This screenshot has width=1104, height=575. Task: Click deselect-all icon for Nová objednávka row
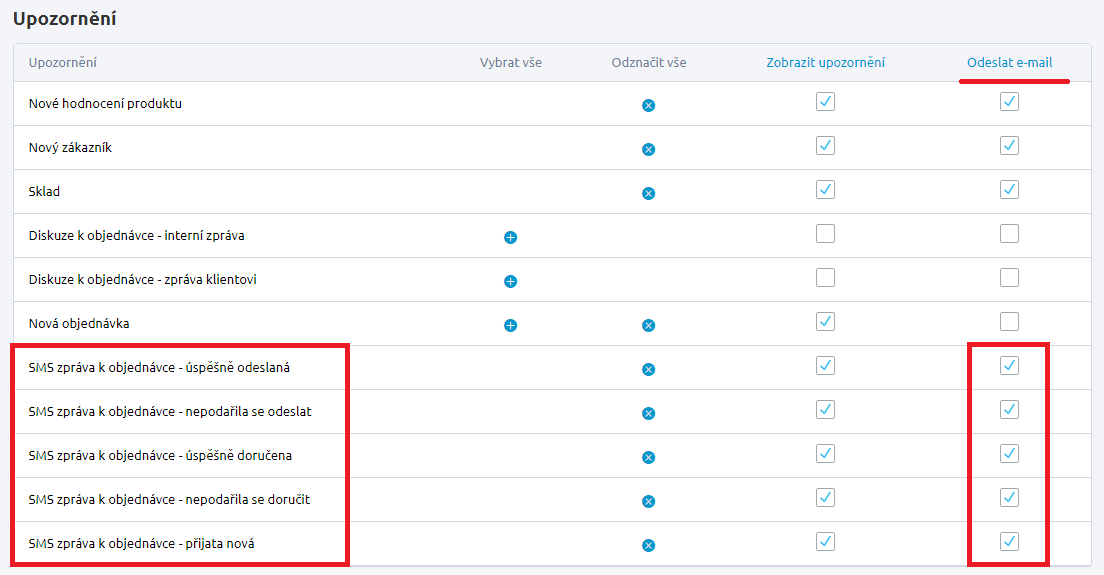coord(648,325)
